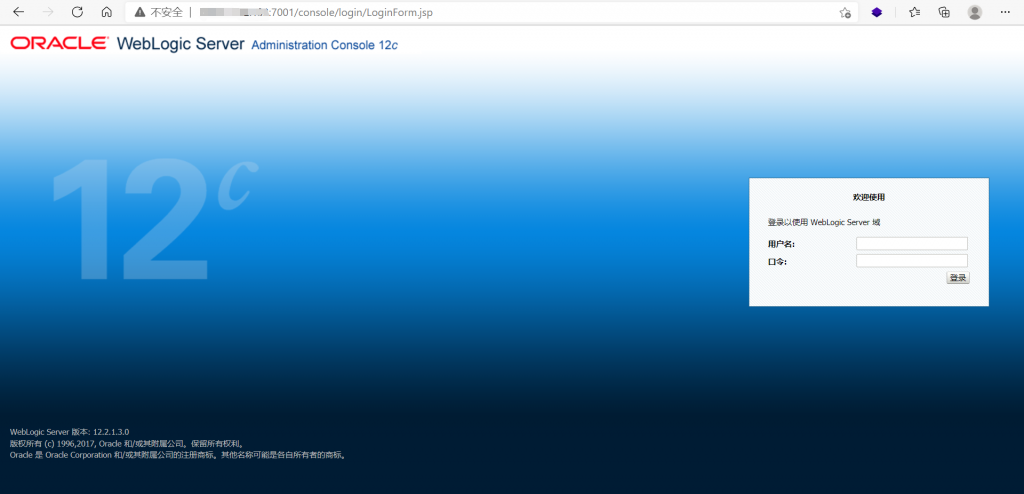This screenshot has height=494, width=1024.
Task: Open the Favorites list
Action: pyautogui.click(x=914, y=12)
